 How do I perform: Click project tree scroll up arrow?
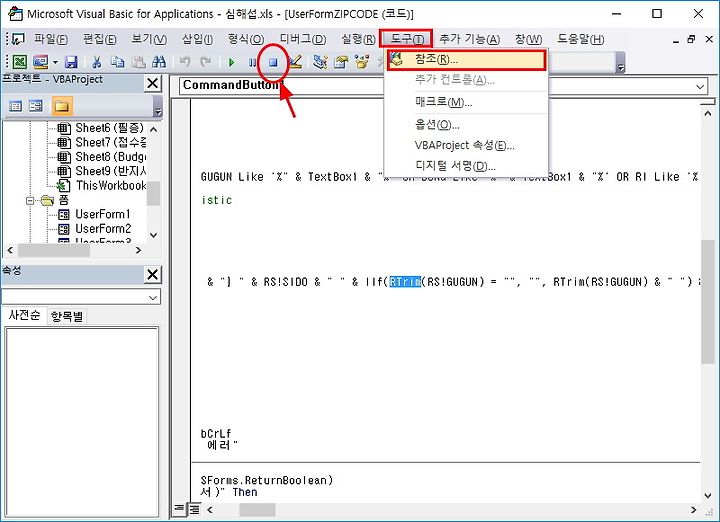point(154,129)
